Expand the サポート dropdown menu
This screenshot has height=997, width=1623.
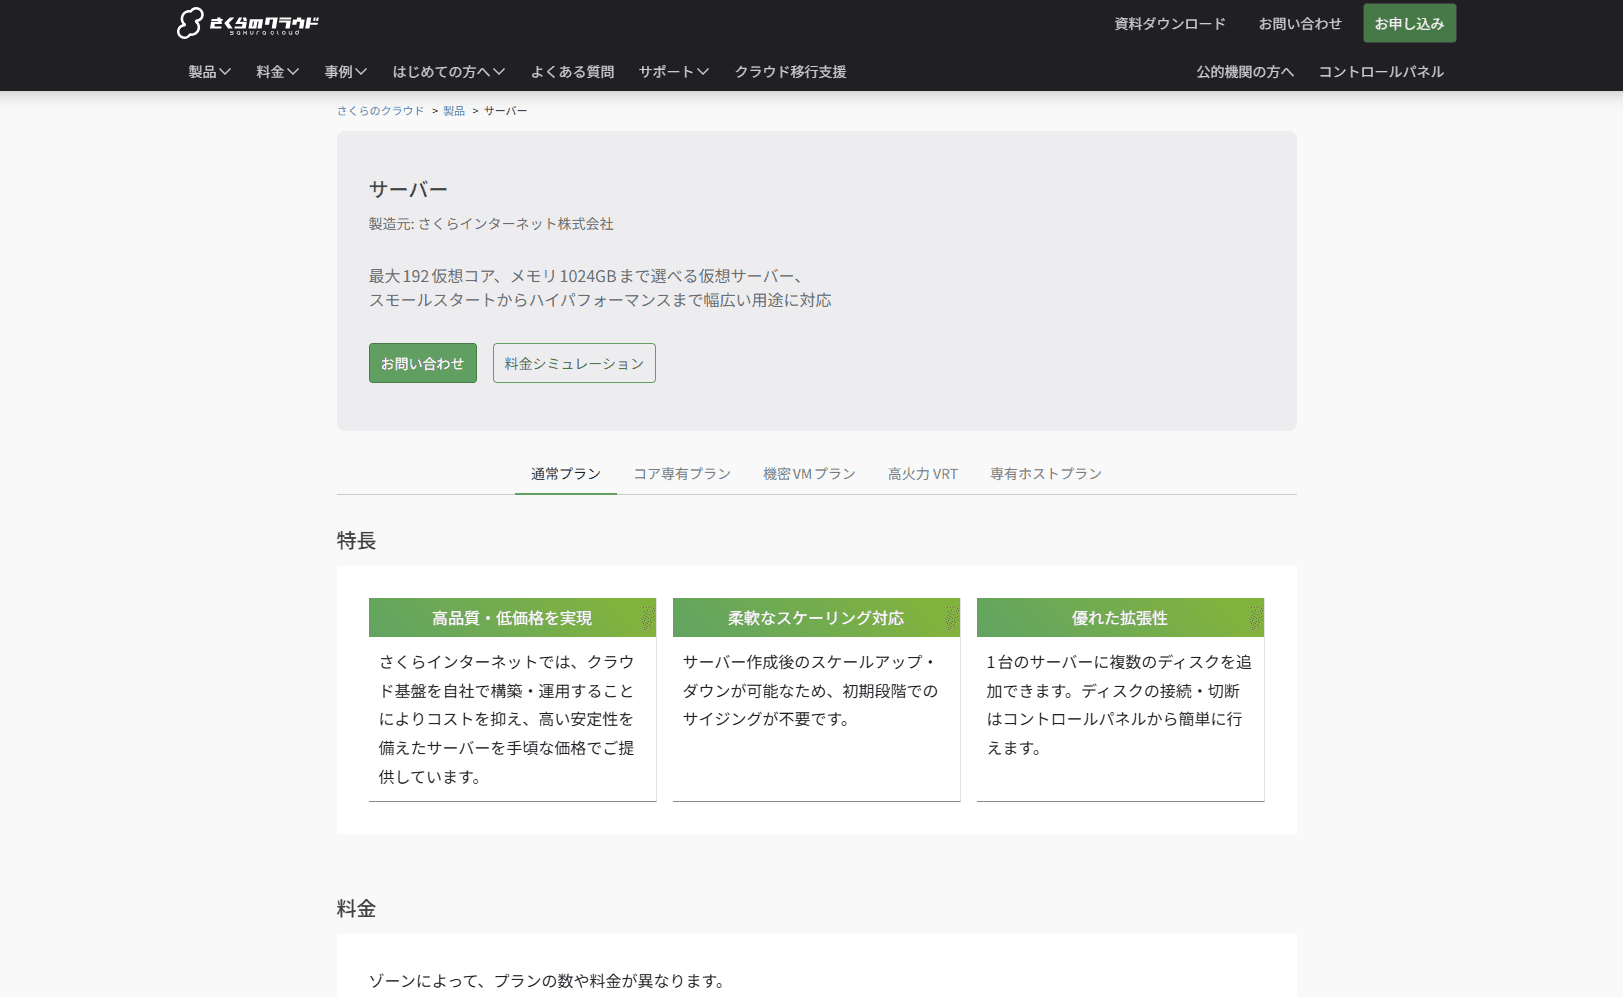click(x=674, y=72)
